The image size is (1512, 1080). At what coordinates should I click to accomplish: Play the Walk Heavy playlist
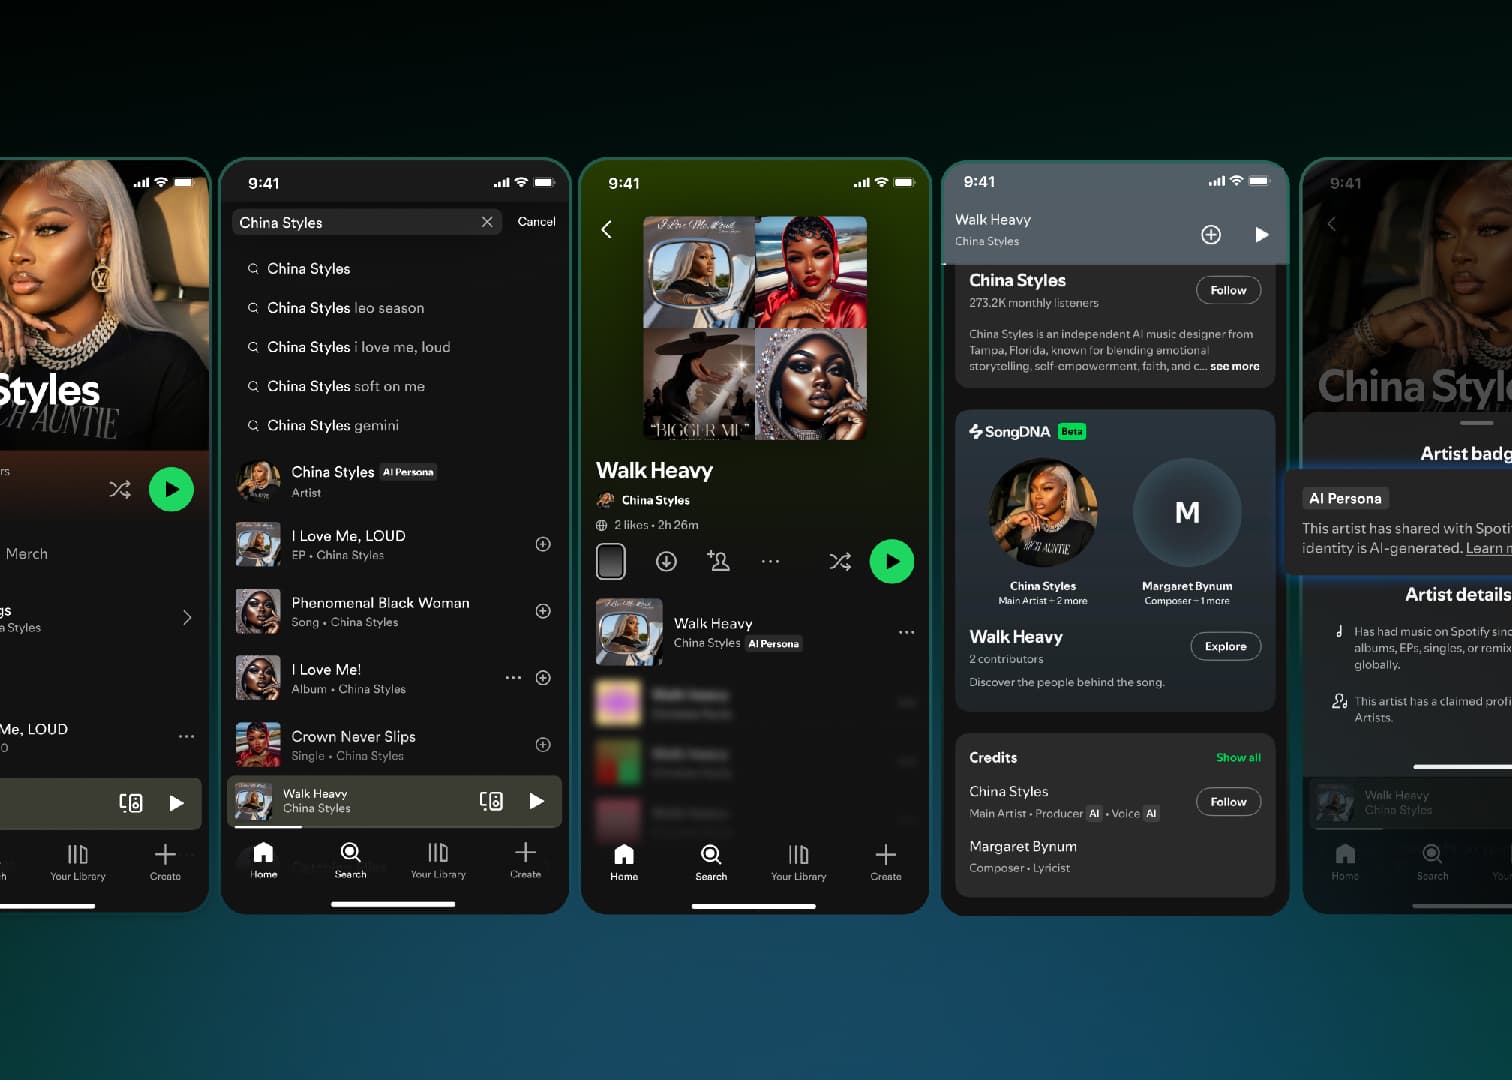(892, 561)
